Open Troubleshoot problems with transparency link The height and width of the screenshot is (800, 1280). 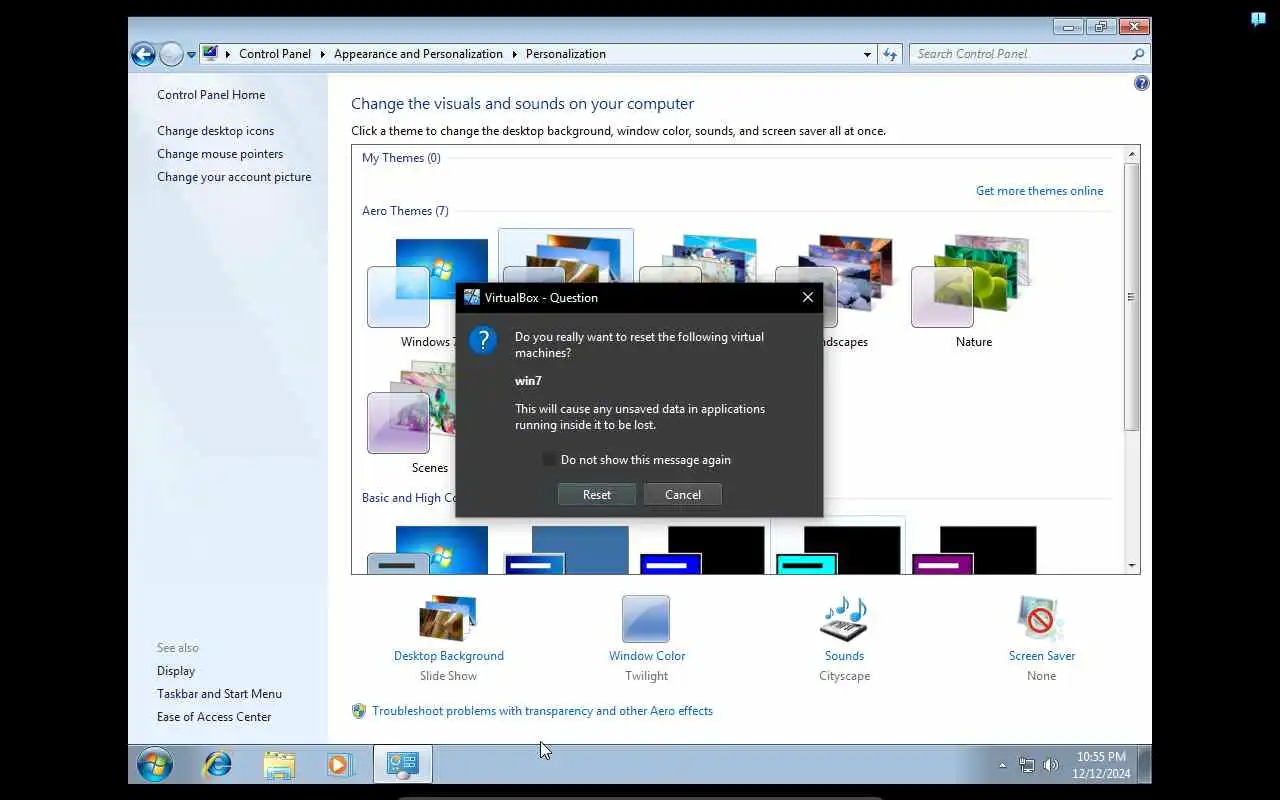pyautogui.click(x=543, y=711)
